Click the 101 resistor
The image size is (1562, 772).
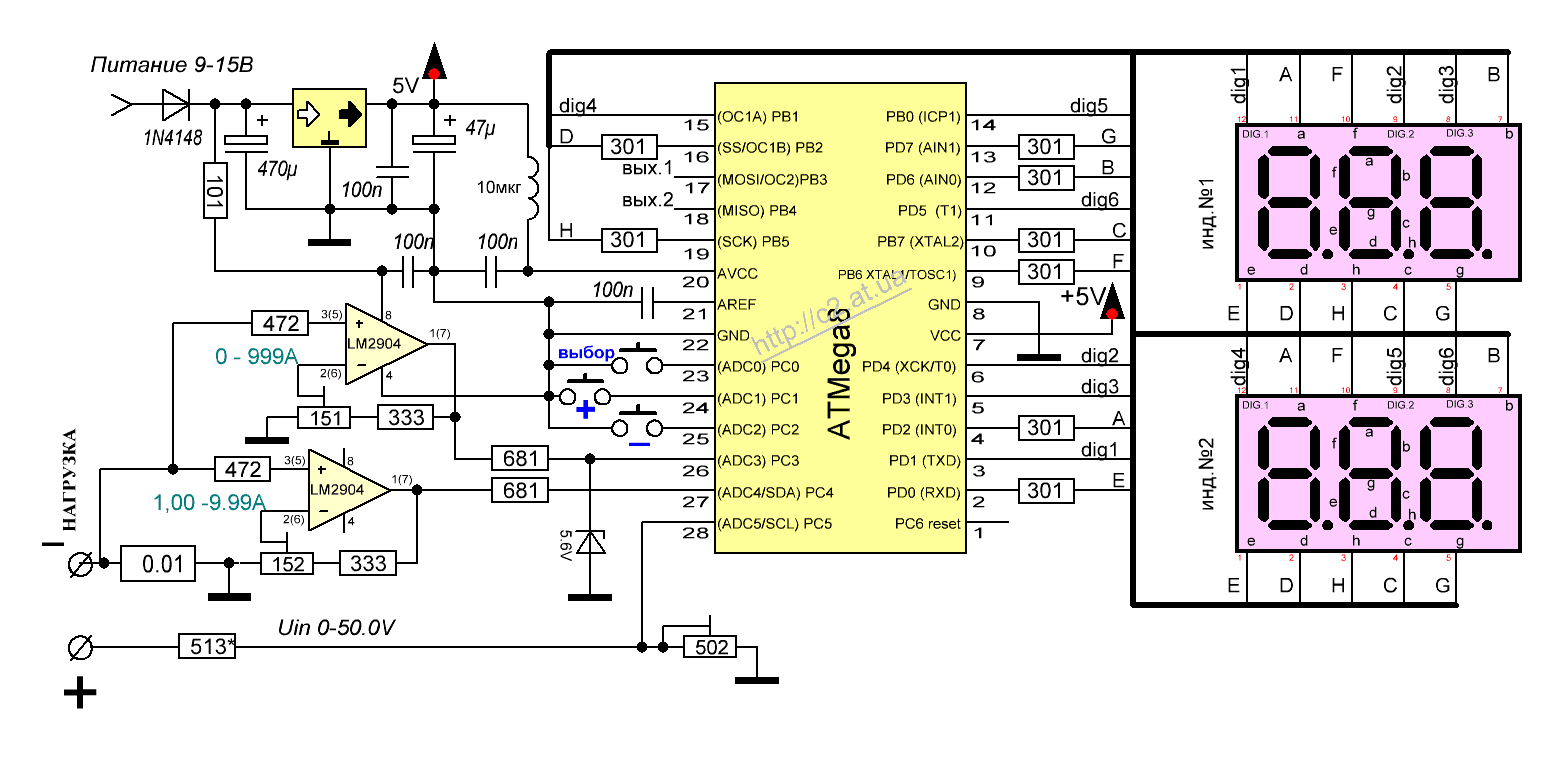(215, 190)
